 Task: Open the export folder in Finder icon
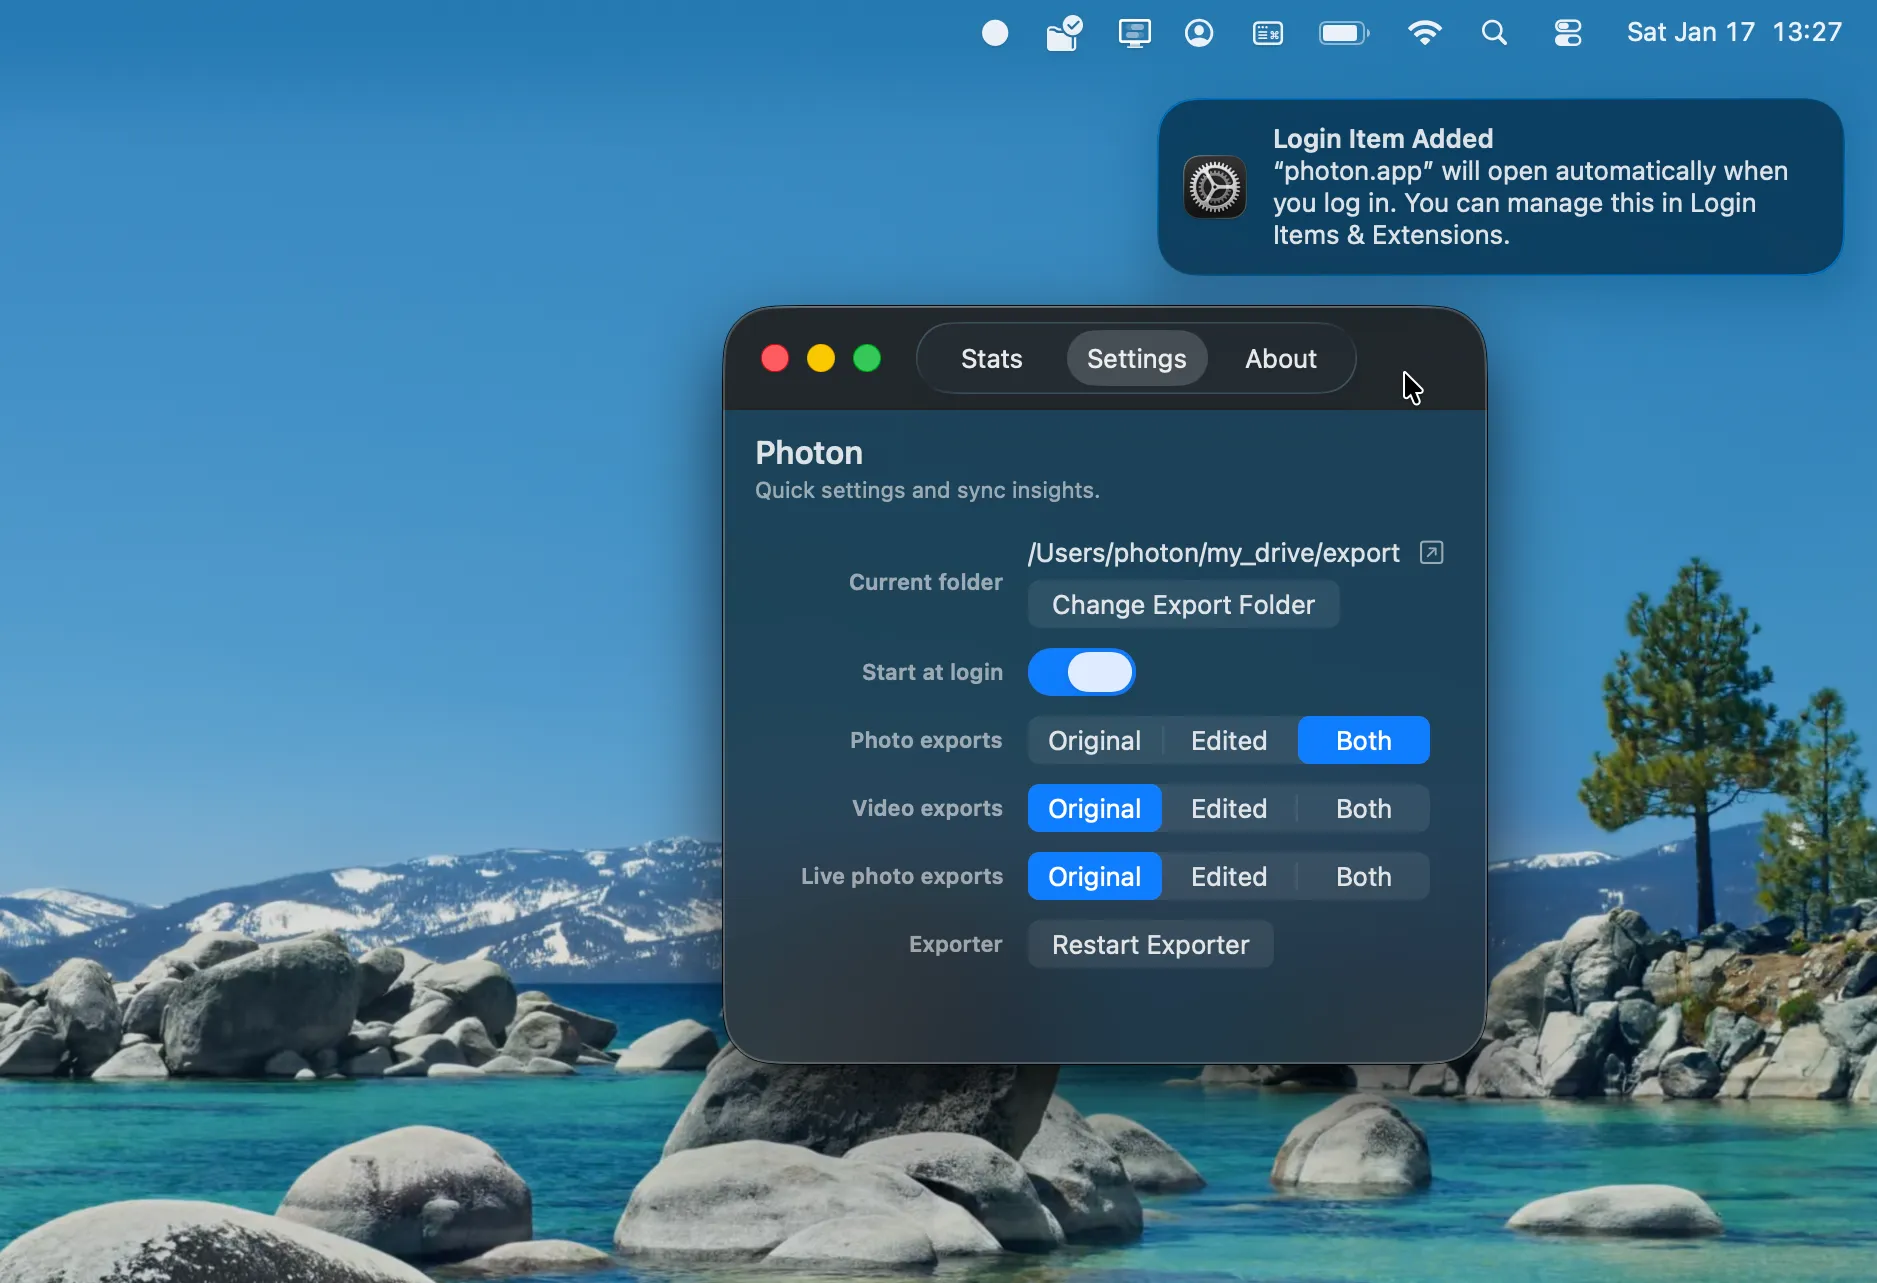[1431, 552]
